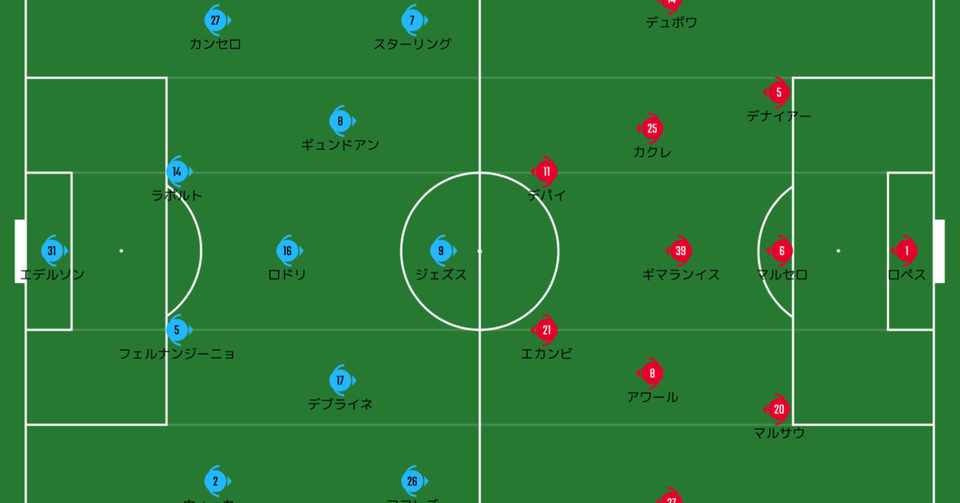Select blue marker 8 ギュンドアン
960x503 pixels.
pyautogui.click(x=341, y=121)
